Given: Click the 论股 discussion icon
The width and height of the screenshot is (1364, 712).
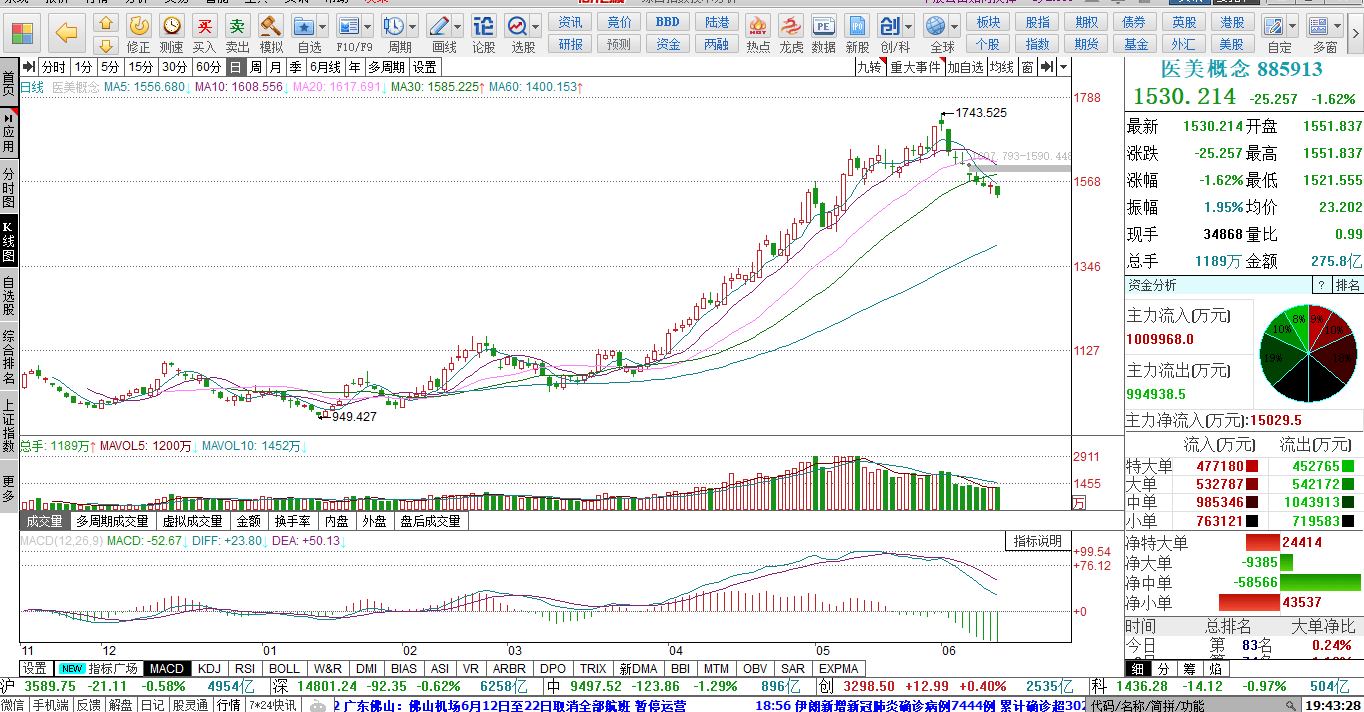Looking at the screenshot, I should [483, 33].
